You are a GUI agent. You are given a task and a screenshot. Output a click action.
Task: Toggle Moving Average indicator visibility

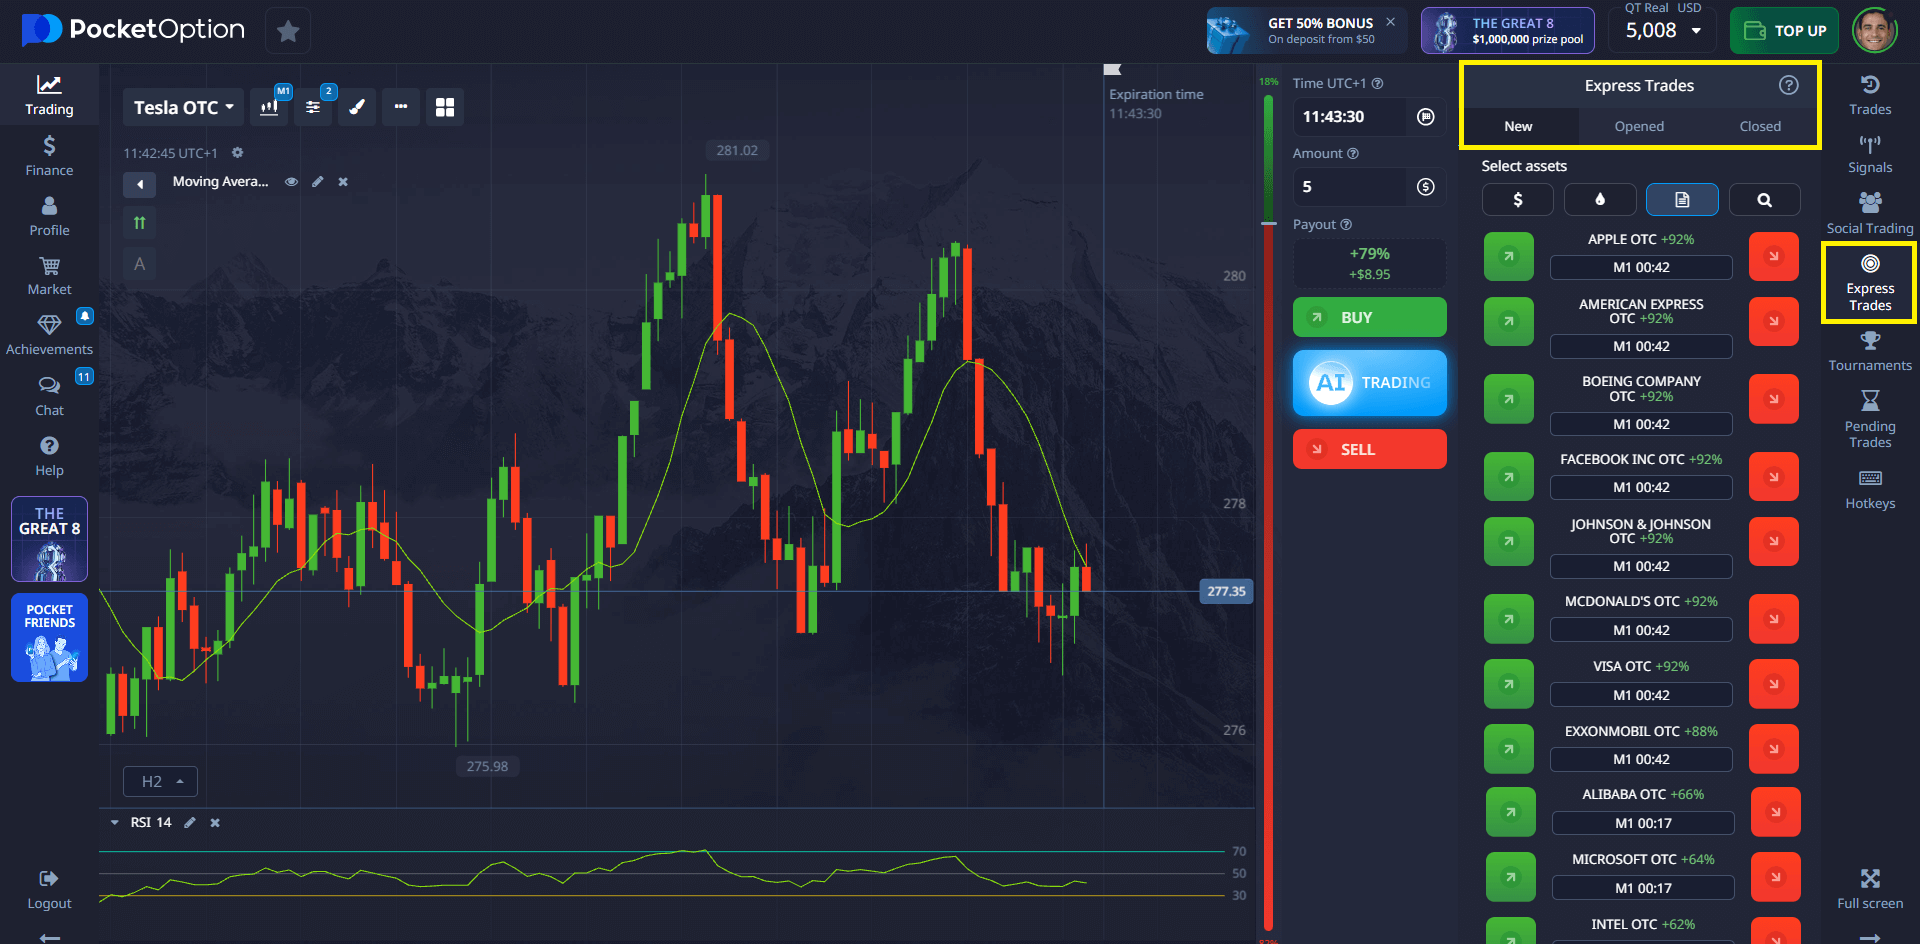(x=292, y=182)
